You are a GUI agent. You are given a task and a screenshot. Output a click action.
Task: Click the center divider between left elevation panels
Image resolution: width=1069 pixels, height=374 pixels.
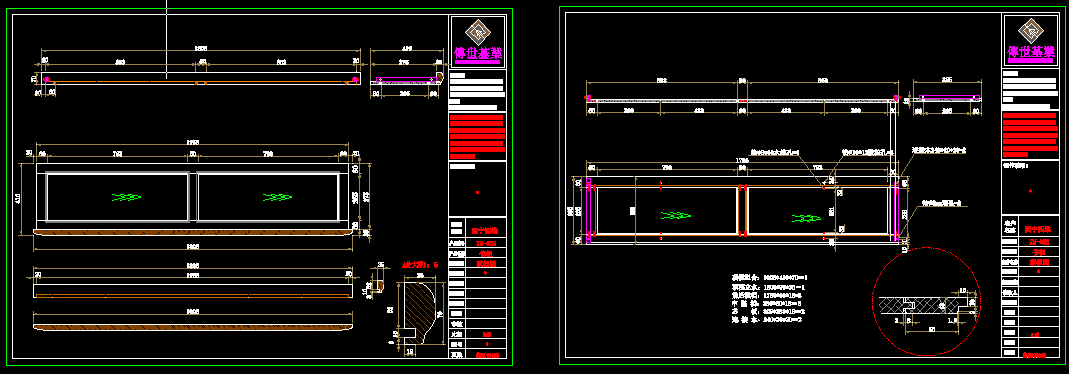(193, 197)
